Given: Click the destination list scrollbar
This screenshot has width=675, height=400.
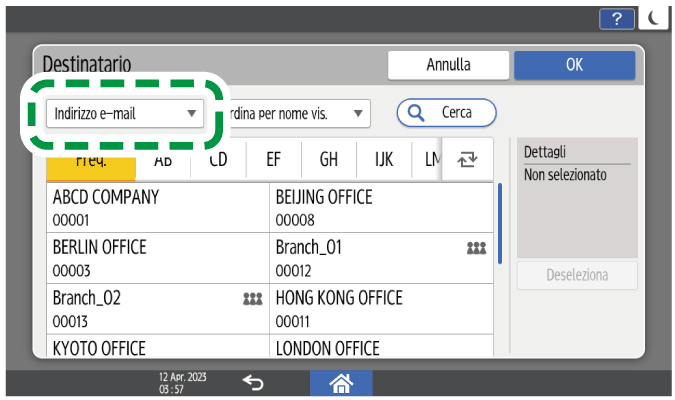Looking at the screenshot, I should pos(500,222).
